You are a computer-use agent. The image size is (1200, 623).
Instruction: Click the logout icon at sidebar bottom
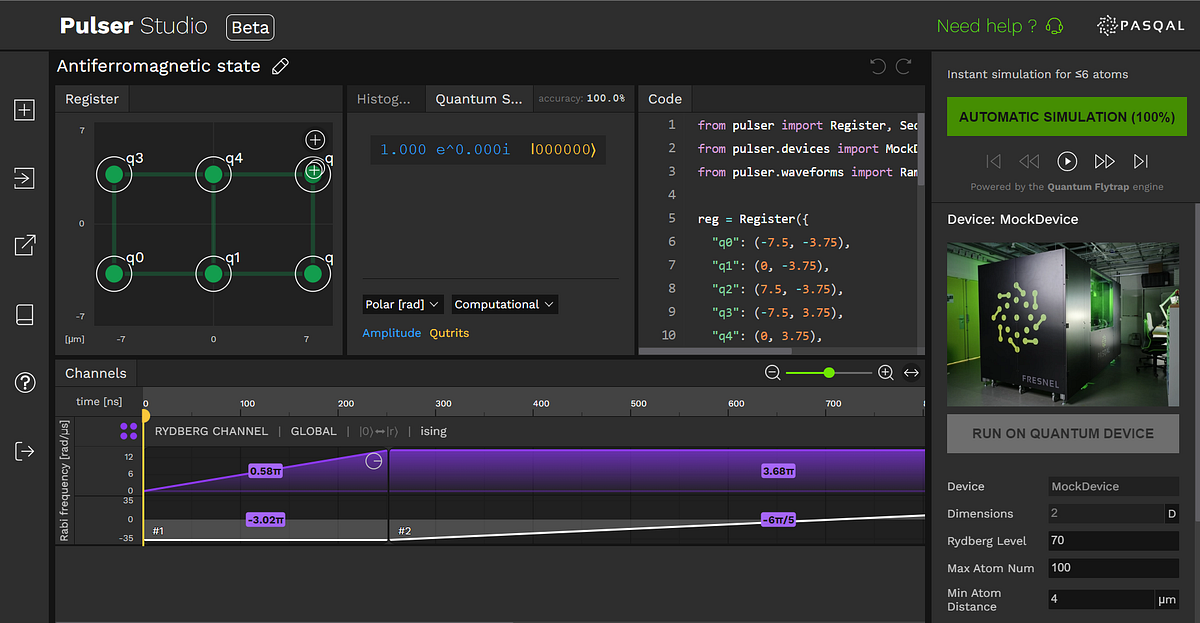[24, 451]
